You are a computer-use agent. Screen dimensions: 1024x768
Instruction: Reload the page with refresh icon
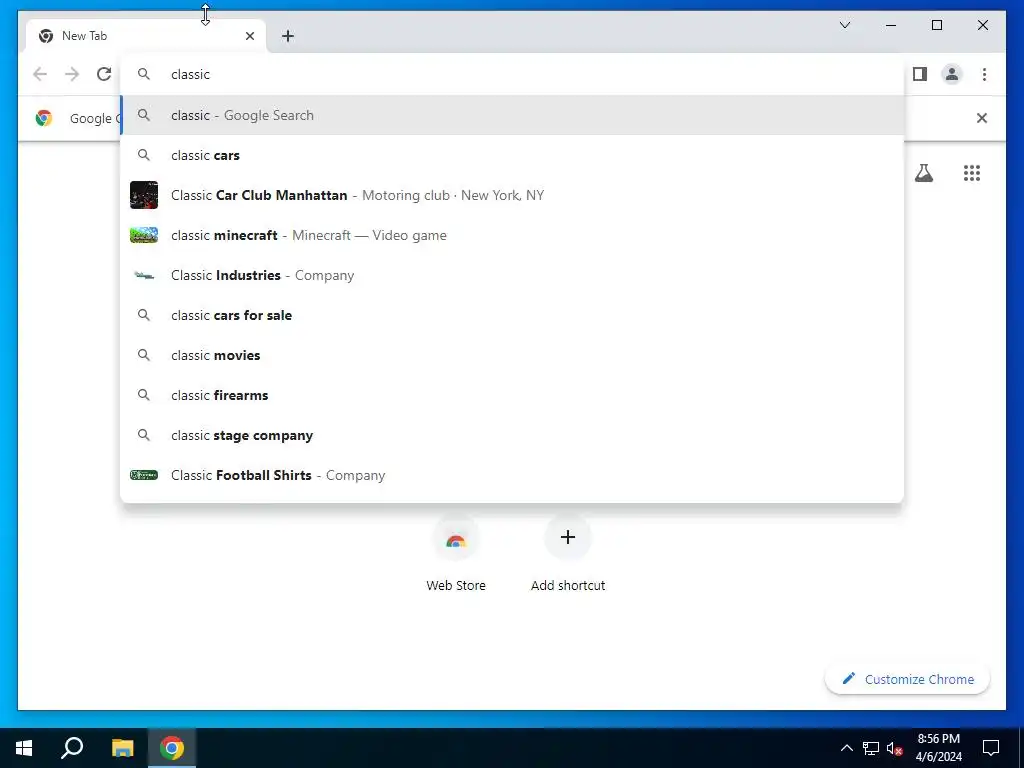point(104,74)
